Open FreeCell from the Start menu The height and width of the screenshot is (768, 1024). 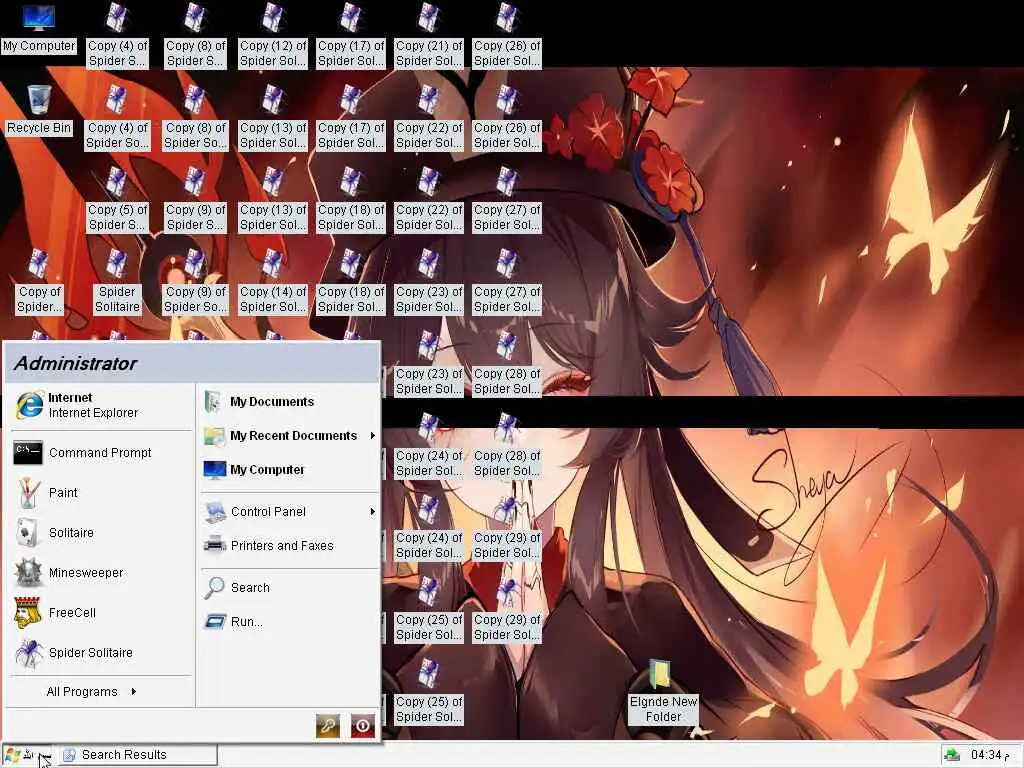tap(56, 613)
